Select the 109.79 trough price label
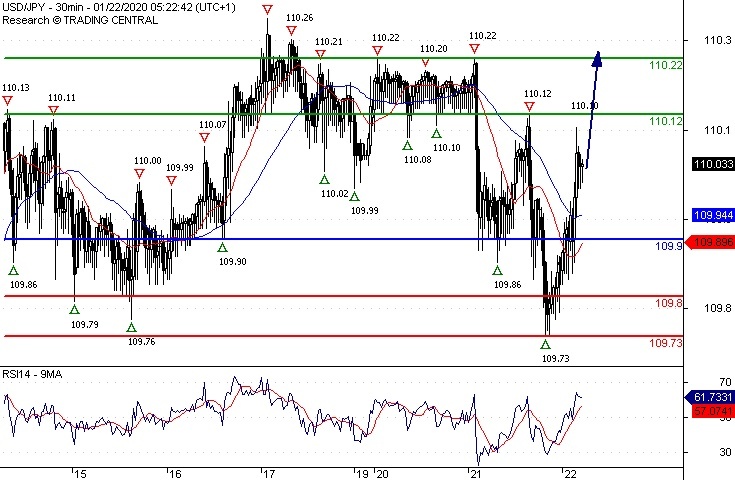 click(85, 324)
